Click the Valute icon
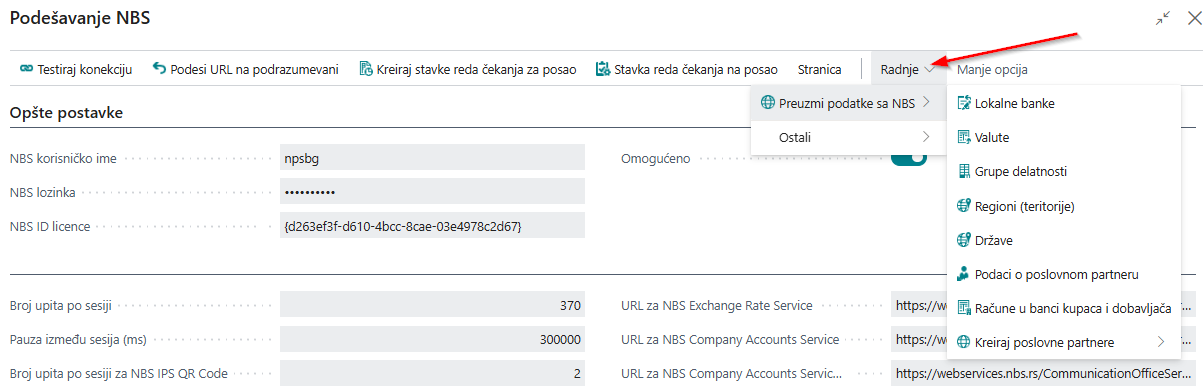The width and height of the screenshot is (1203, 392). point(964,137)
